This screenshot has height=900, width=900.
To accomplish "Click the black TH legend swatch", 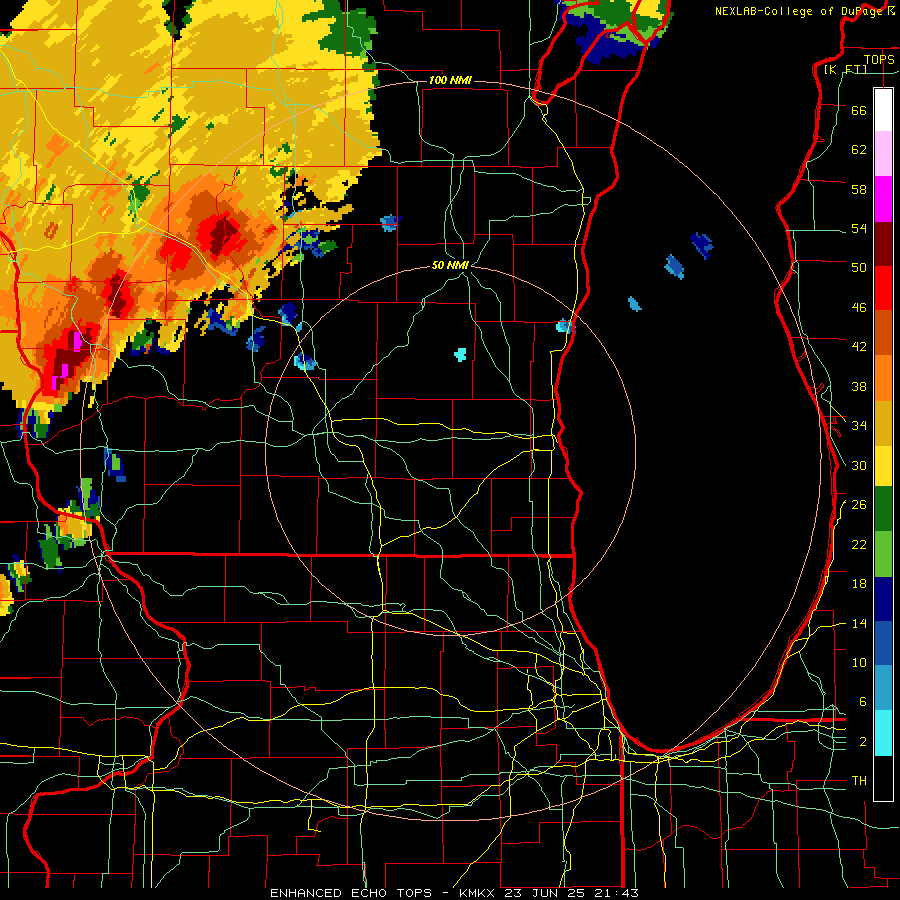I will 883,778.
